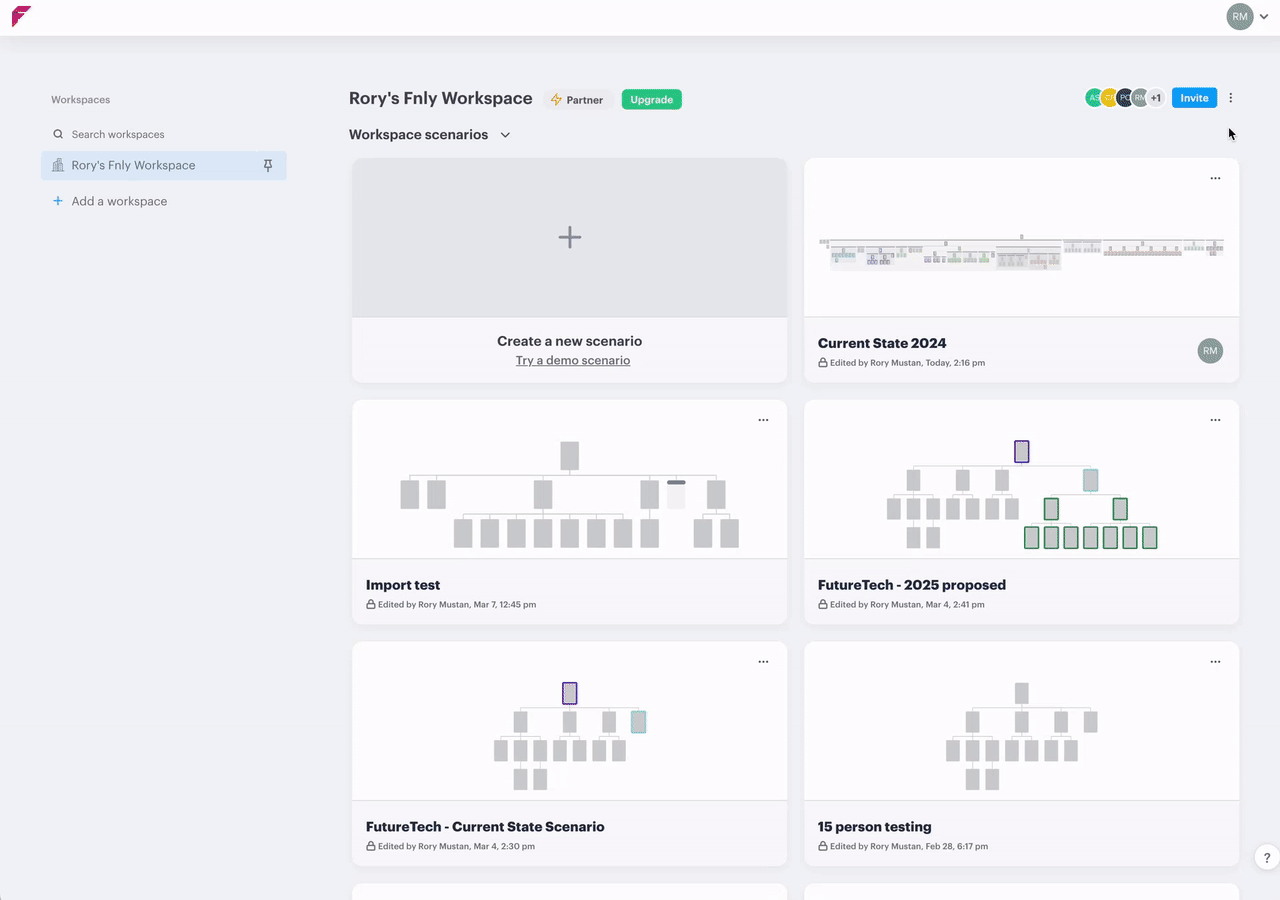This screenshot has width=1280, height=900.
Task: Open the RM user account dropdown
Action: pos(1248,17)
